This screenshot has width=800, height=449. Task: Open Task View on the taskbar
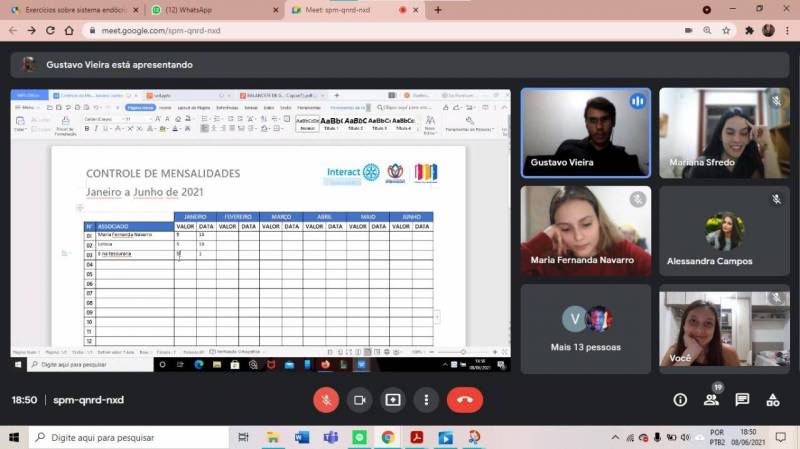coord(243,437)
